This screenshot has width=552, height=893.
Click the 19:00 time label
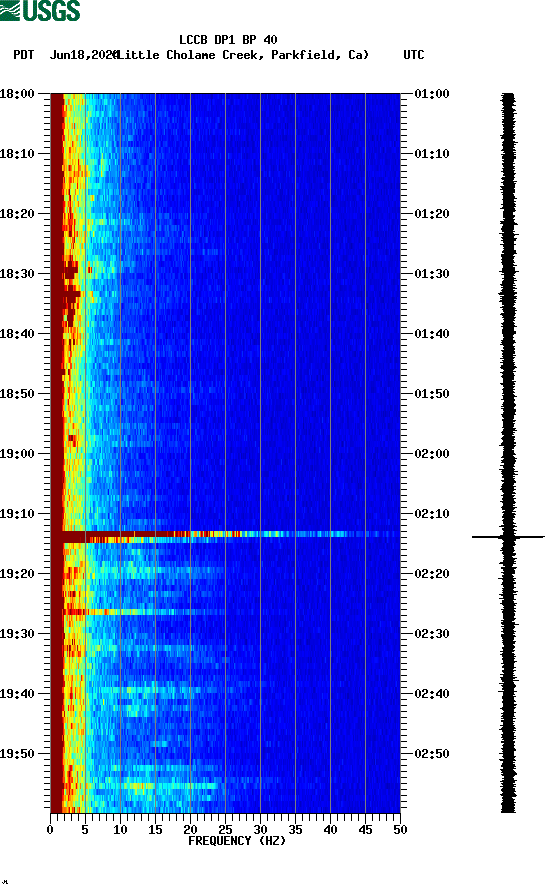(x=17, y=454)
